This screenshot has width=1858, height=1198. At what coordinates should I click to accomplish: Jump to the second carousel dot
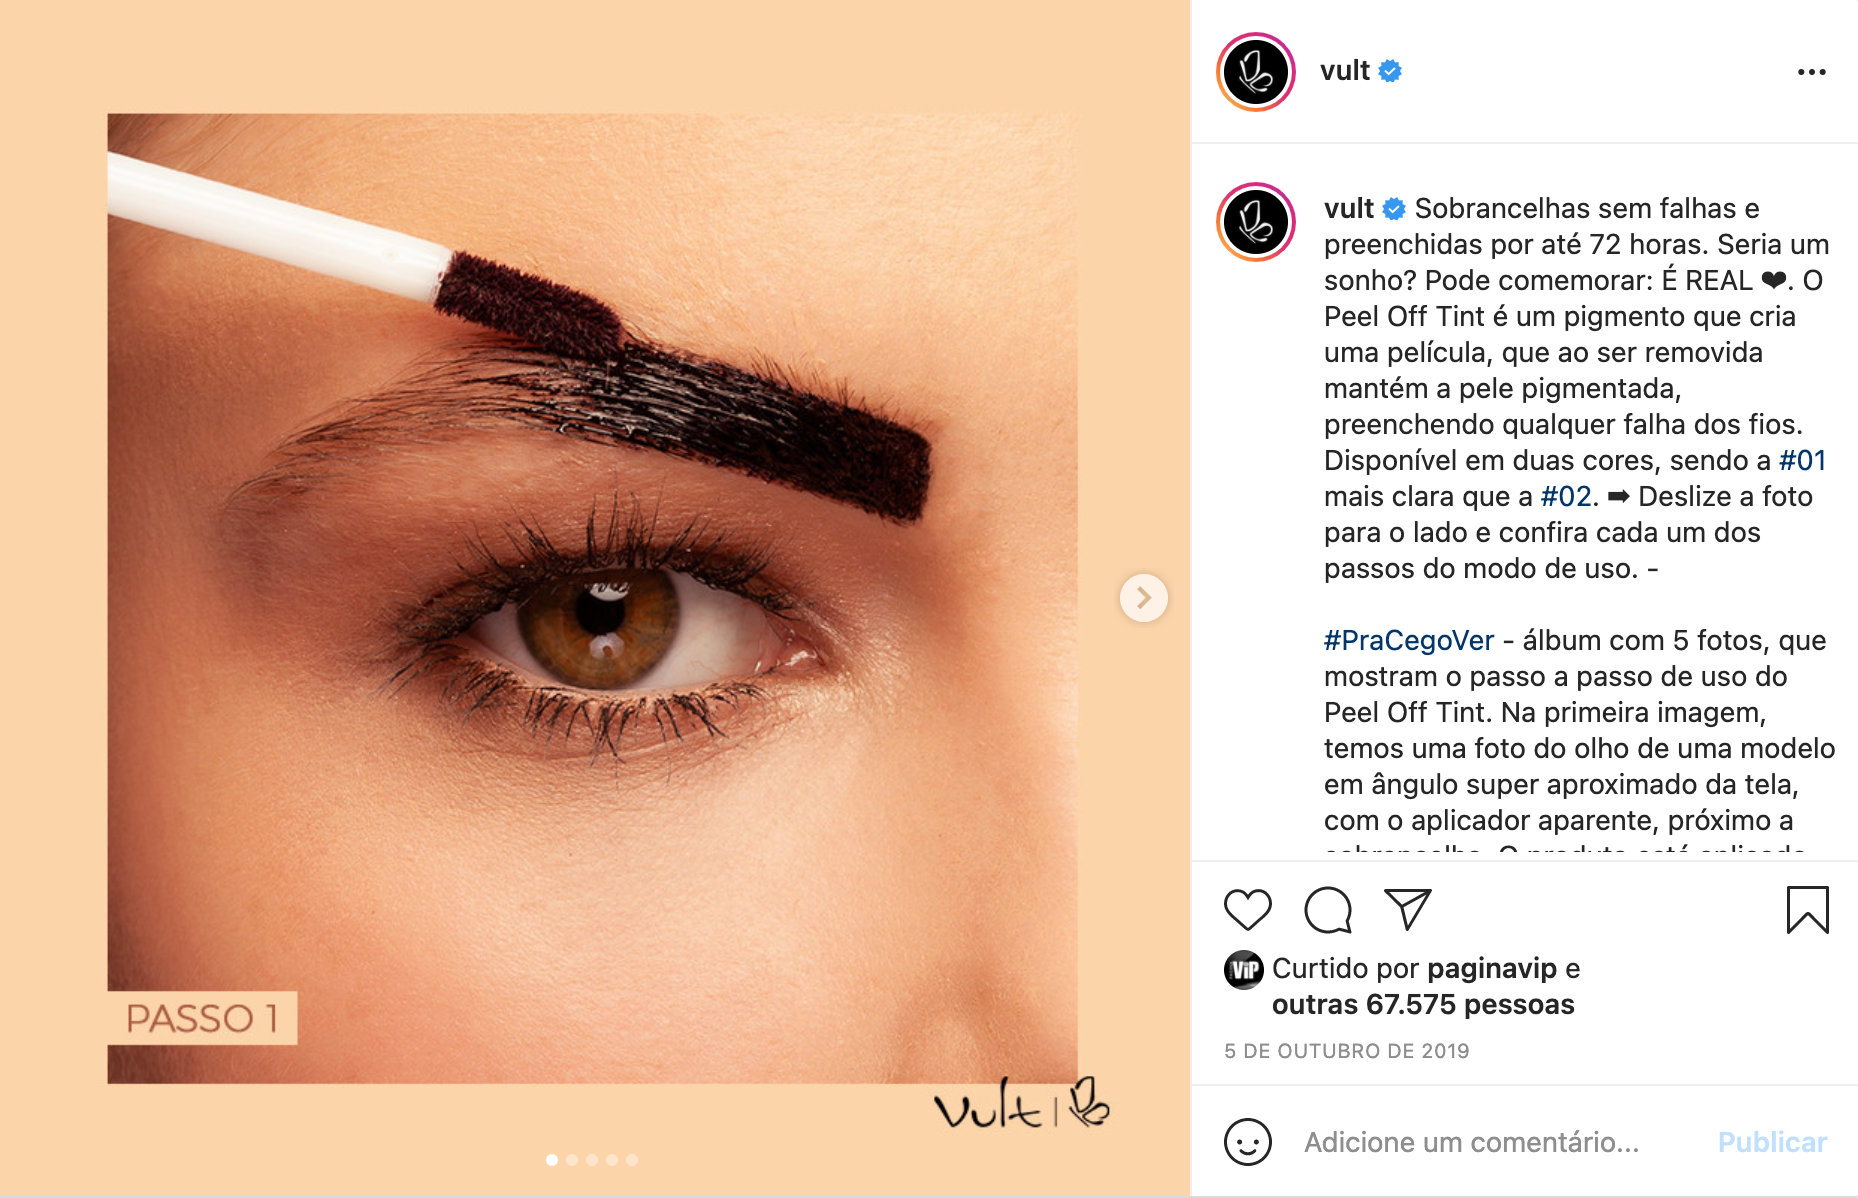(x=572, y=1160)
